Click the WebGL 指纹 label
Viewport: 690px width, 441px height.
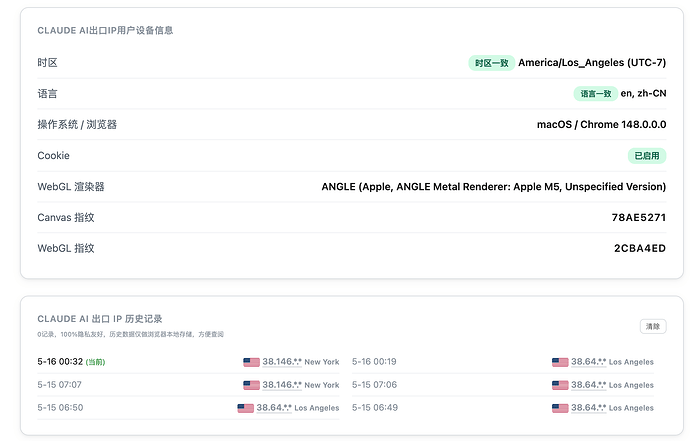(66, 248)
